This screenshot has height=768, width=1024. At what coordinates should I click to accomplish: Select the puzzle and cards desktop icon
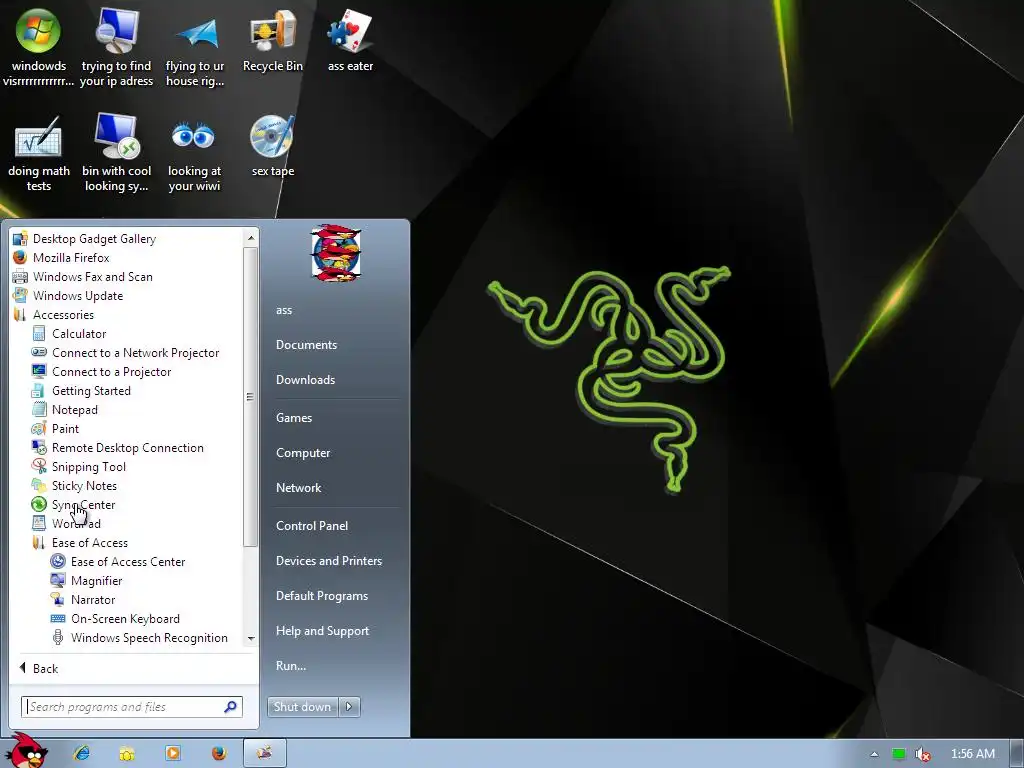pos(350,40)
